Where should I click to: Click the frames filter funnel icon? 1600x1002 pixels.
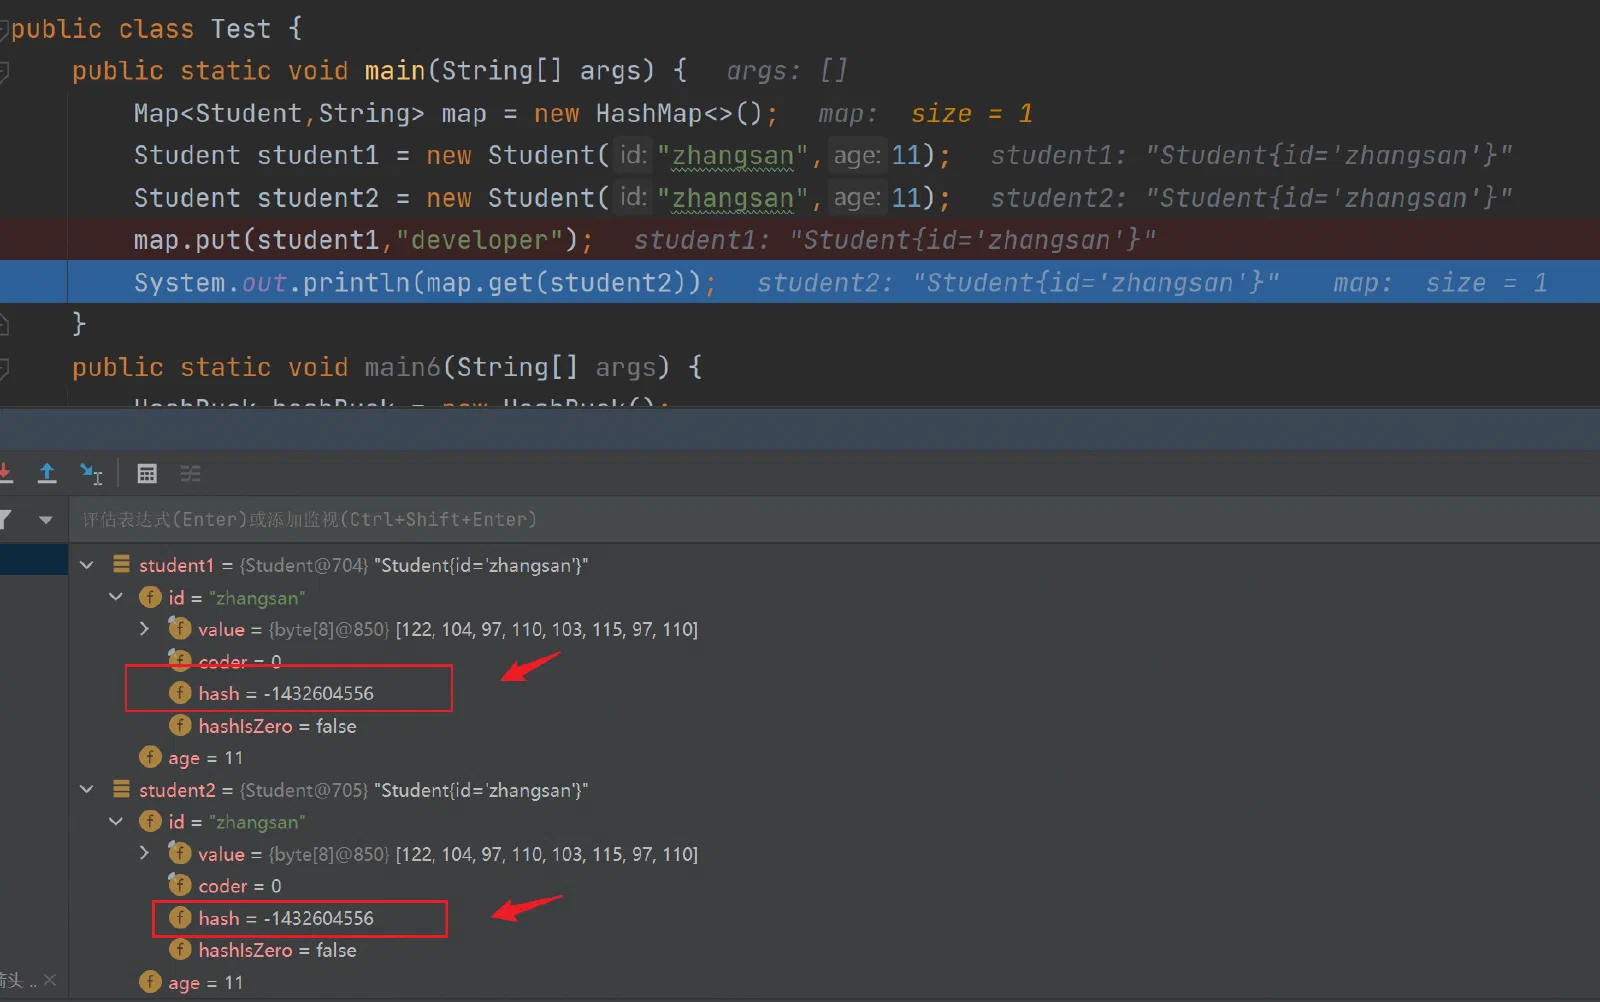tap(6, 519)
